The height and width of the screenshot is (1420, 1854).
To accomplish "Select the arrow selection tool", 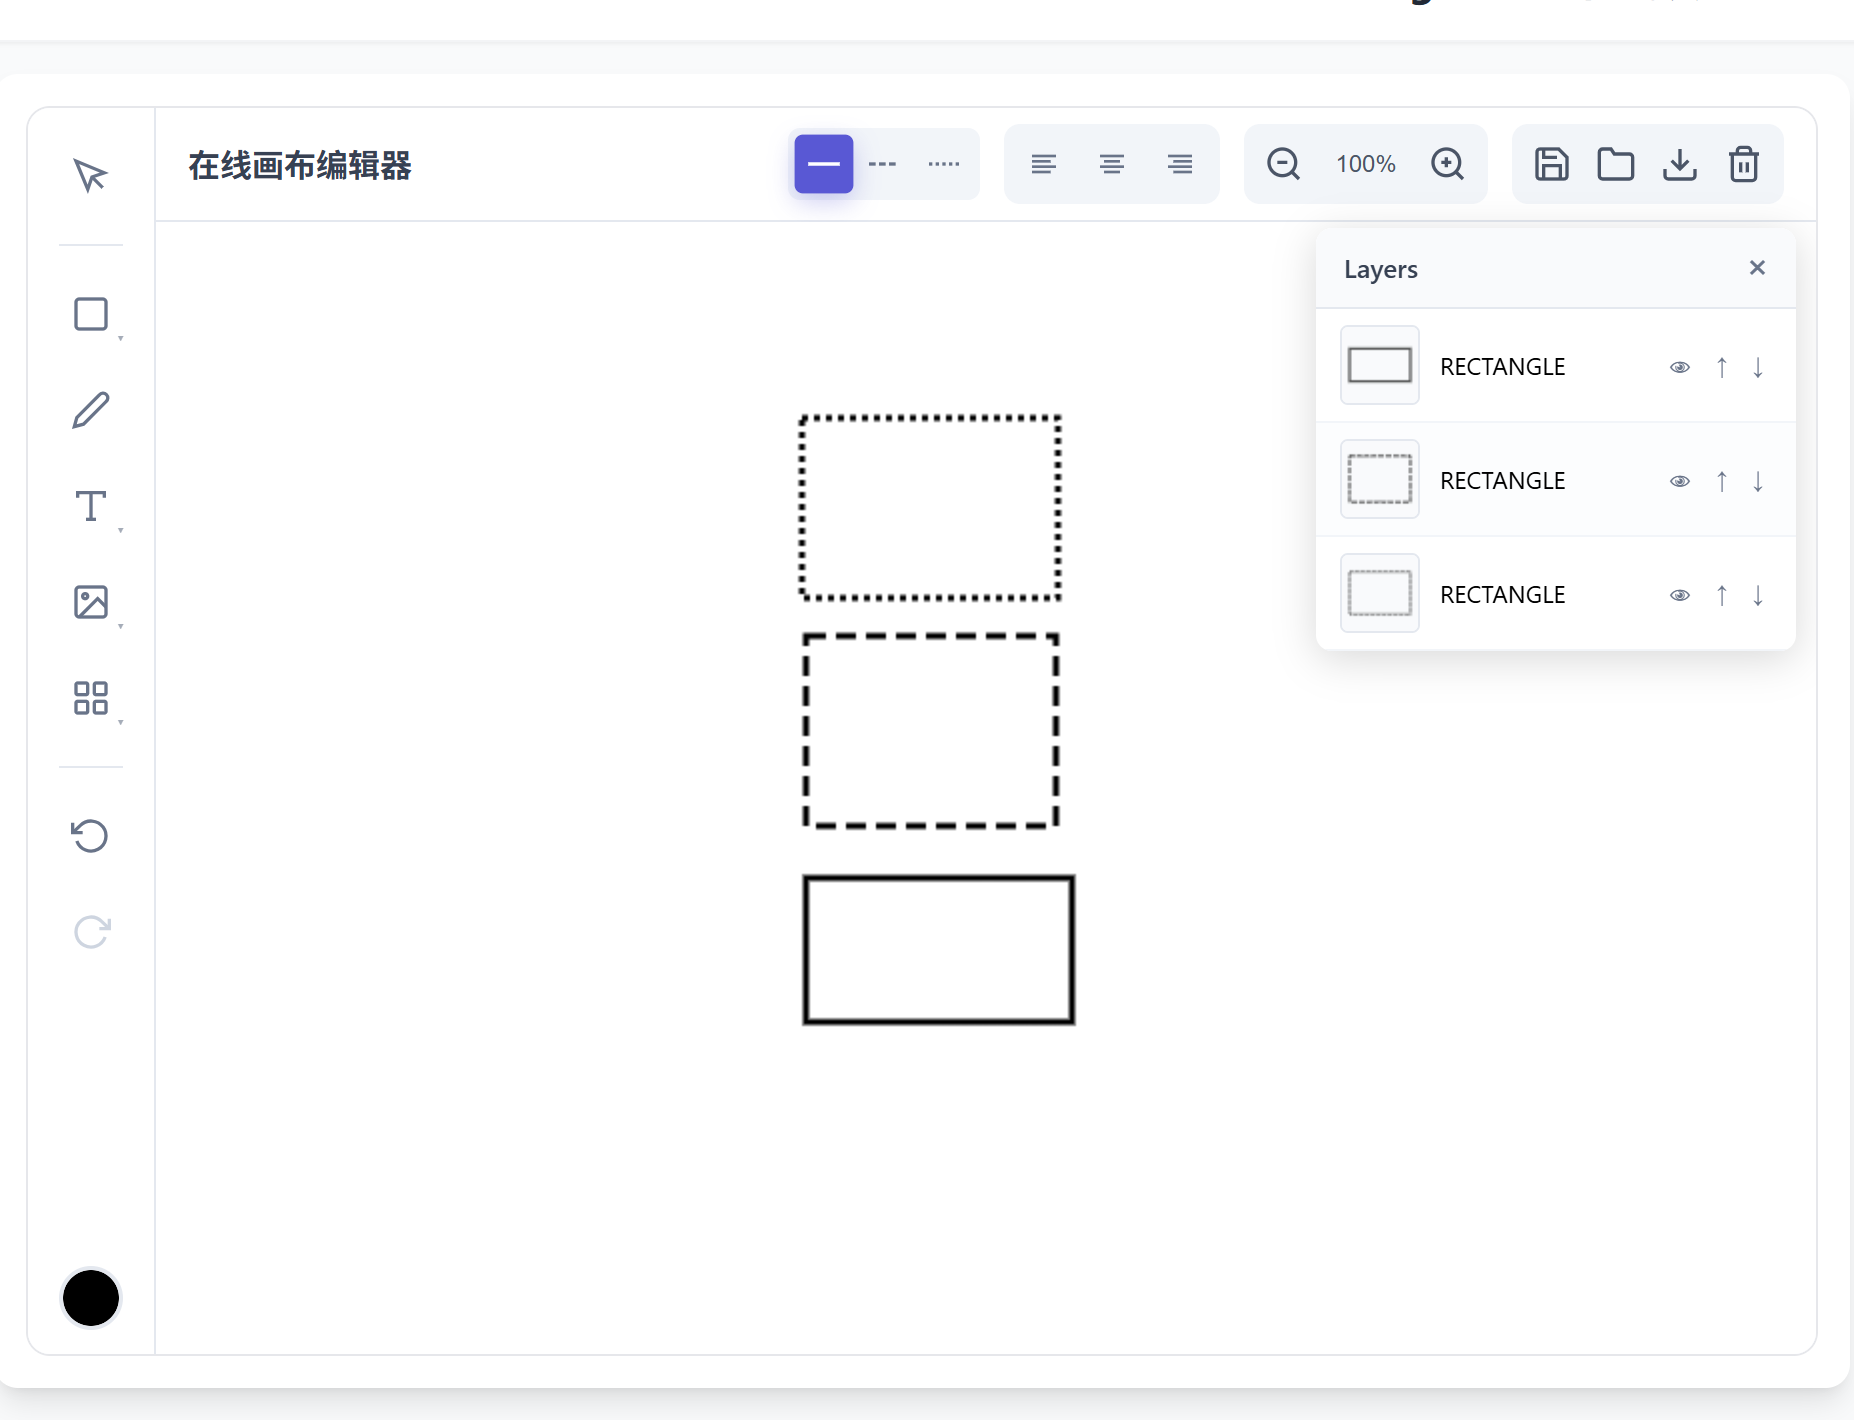I will (90, 175).
